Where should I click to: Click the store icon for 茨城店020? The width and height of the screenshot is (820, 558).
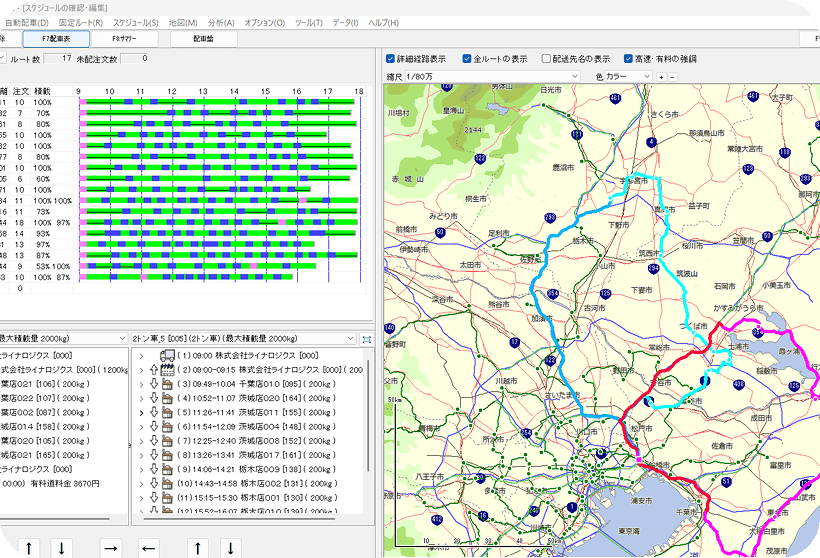(x=167, y=398)
